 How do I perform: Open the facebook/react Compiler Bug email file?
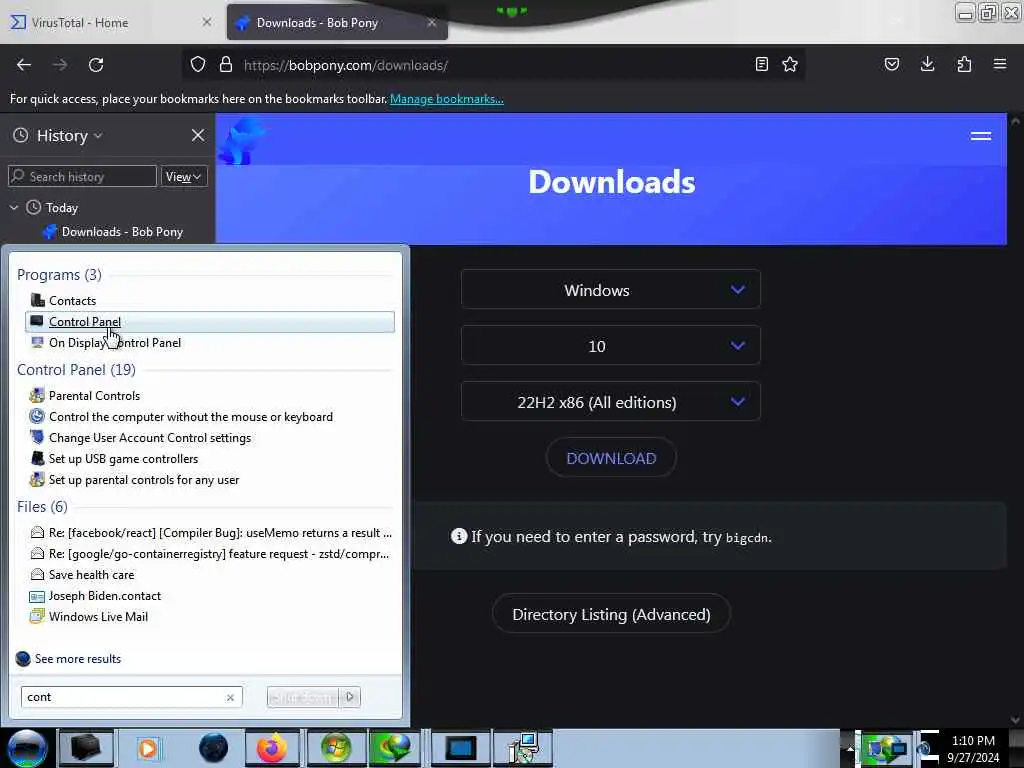(211, 533)
